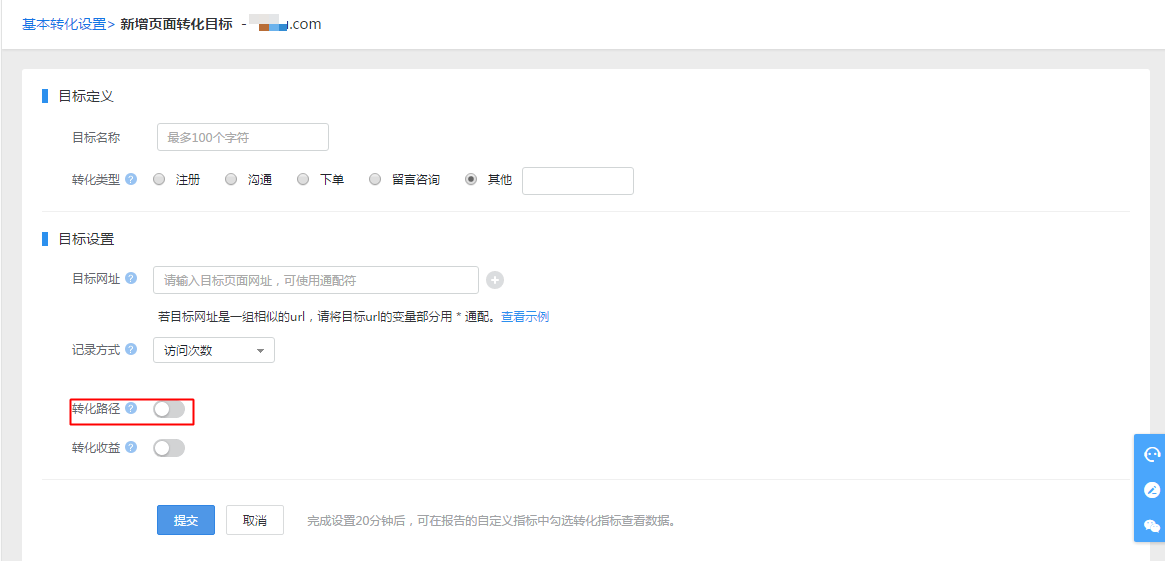
Task: Click help icon beside 转化收益
Action: [131, 447]
